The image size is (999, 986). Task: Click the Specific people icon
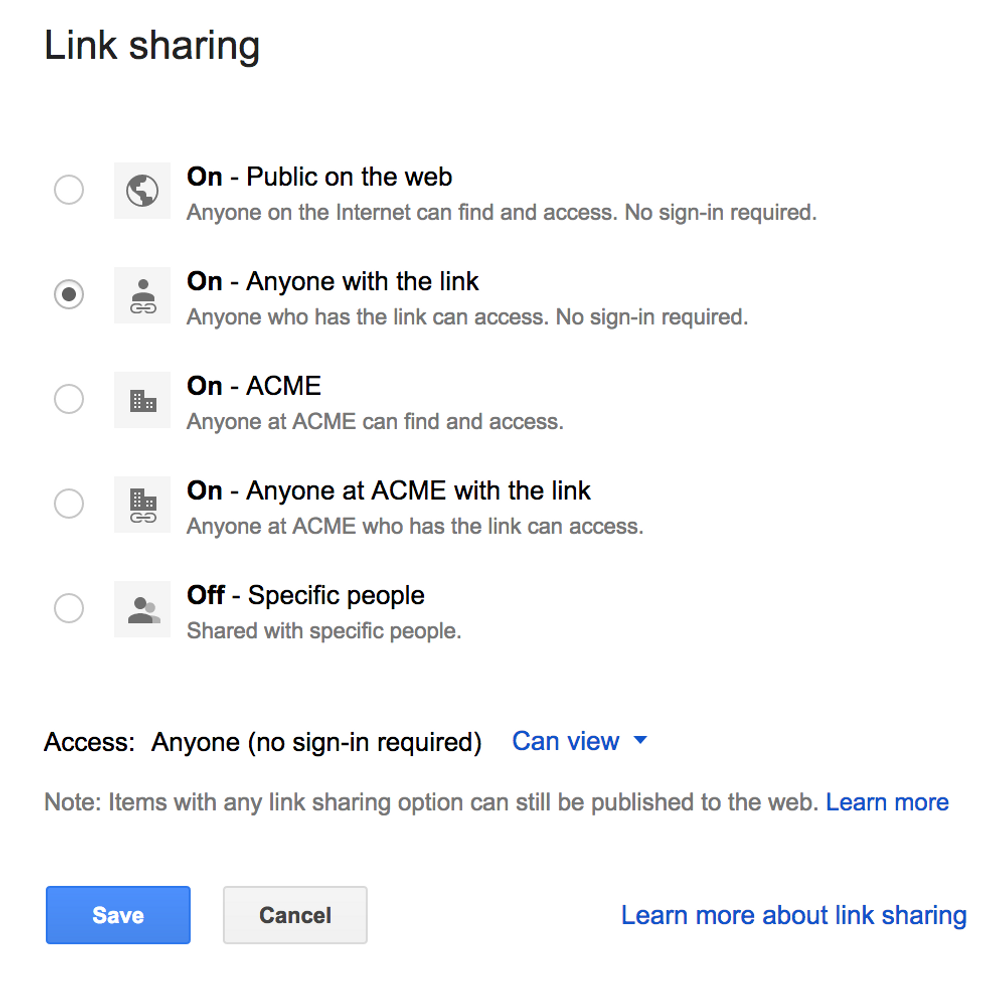click(142, 609)
